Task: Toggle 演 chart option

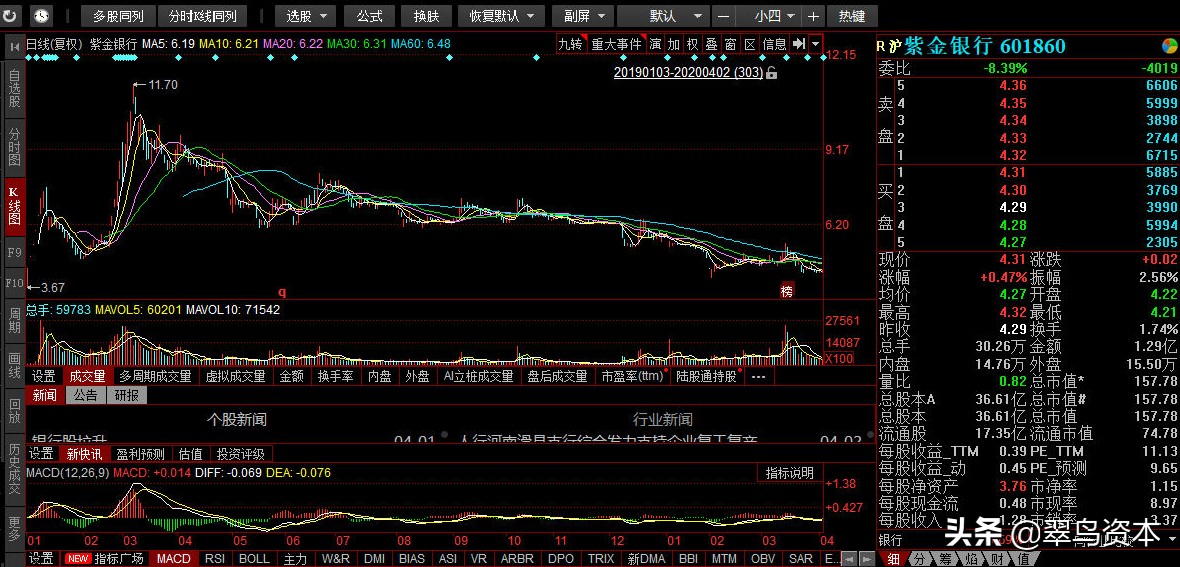Action: pos(655,44)
